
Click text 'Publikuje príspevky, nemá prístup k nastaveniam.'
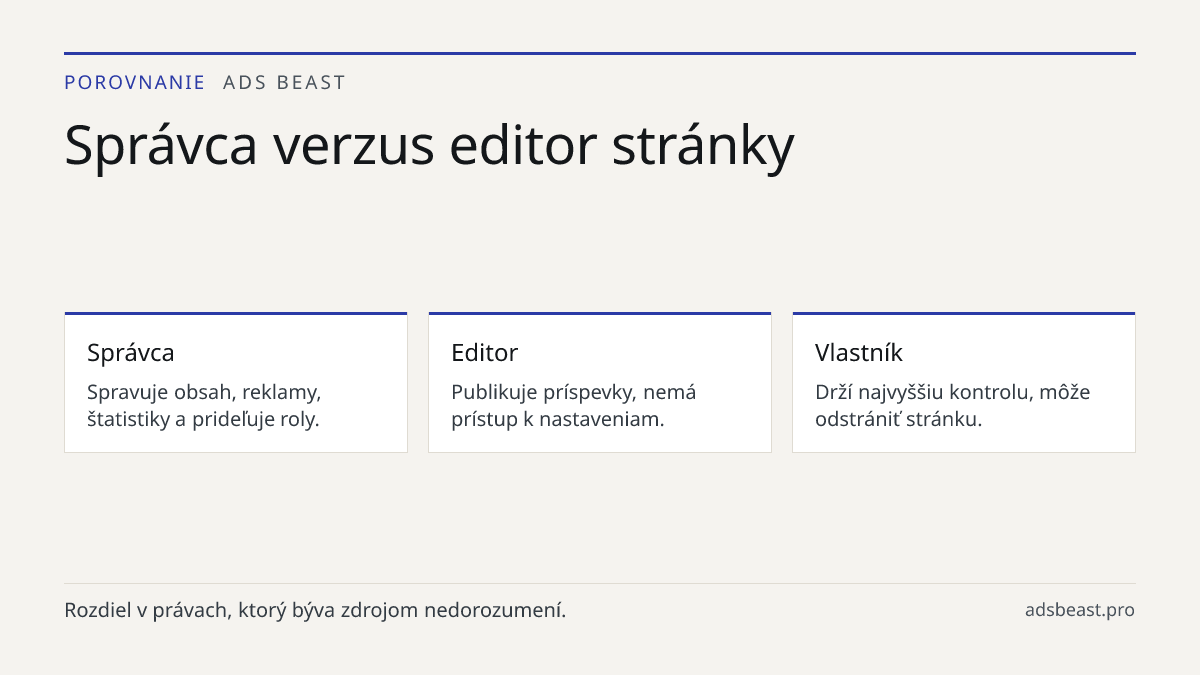pos(573,405)
